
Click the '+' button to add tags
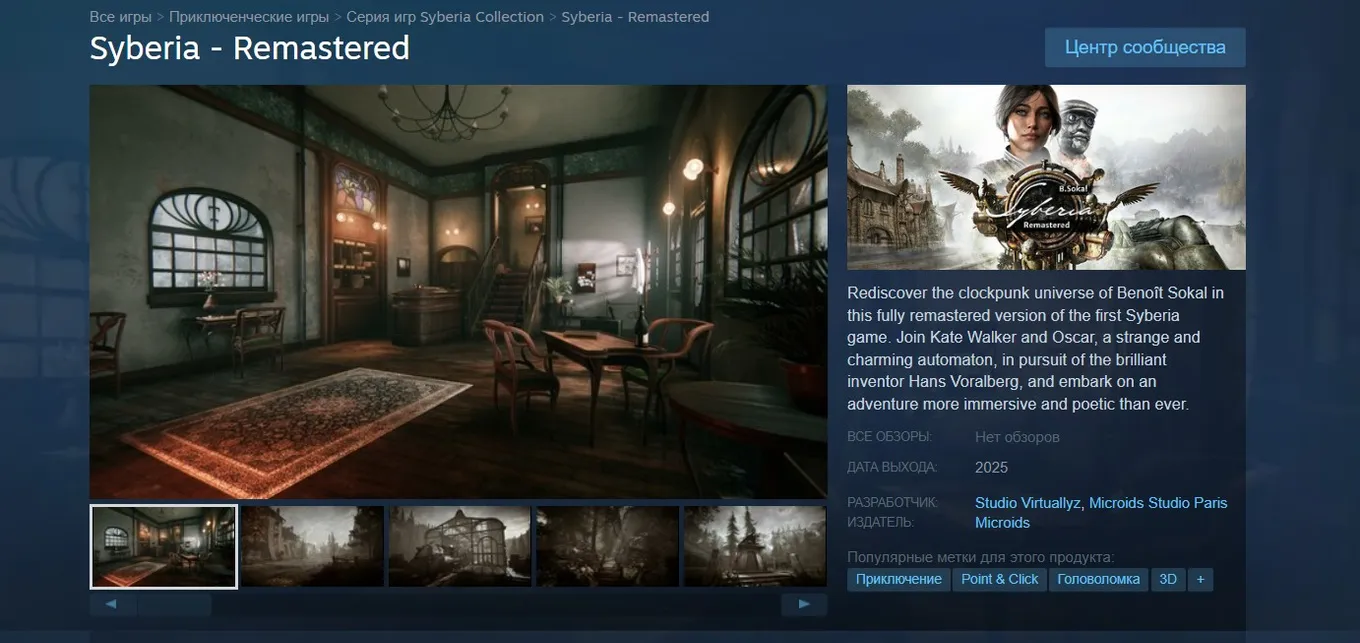[1201, 579]
